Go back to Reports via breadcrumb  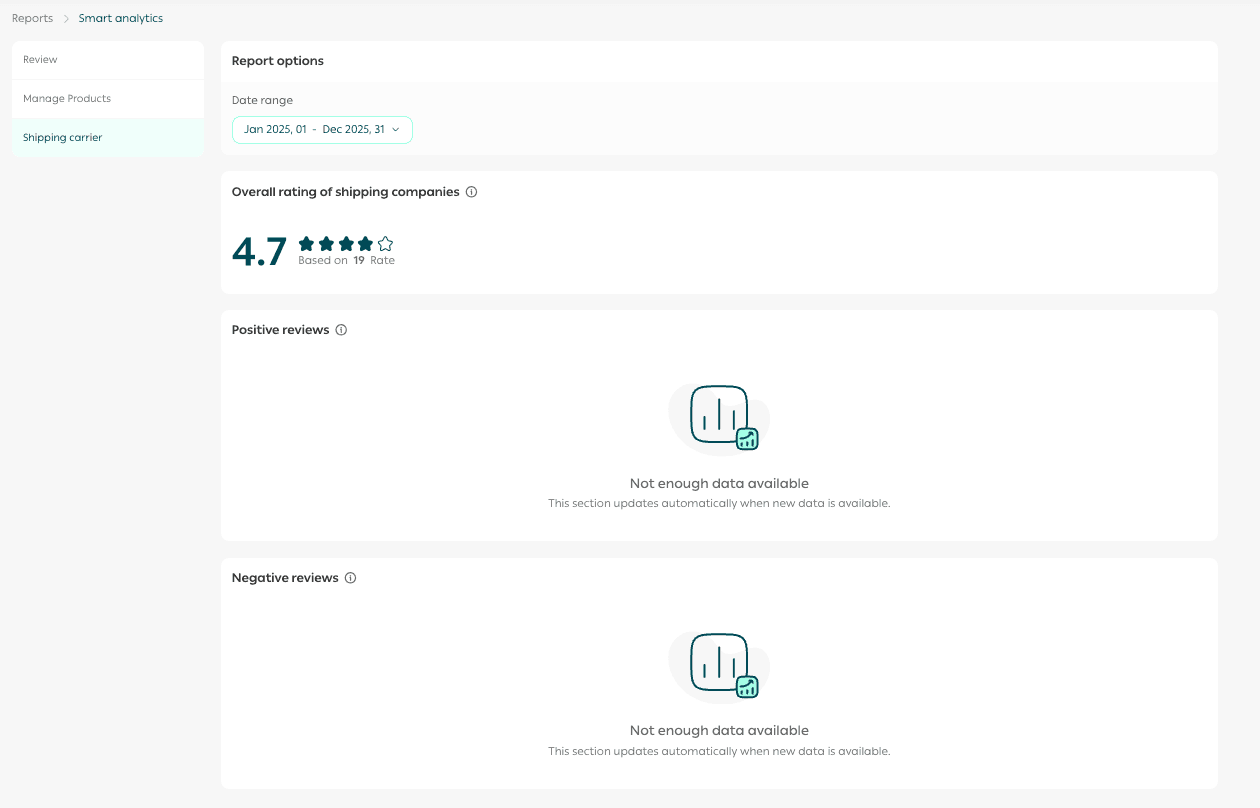click(32, 18)
